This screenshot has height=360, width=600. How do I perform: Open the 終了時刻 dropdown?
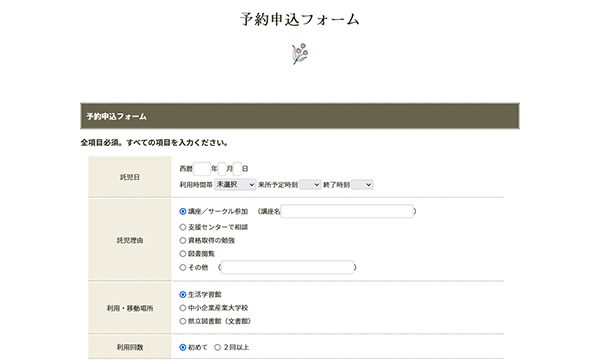362,185
